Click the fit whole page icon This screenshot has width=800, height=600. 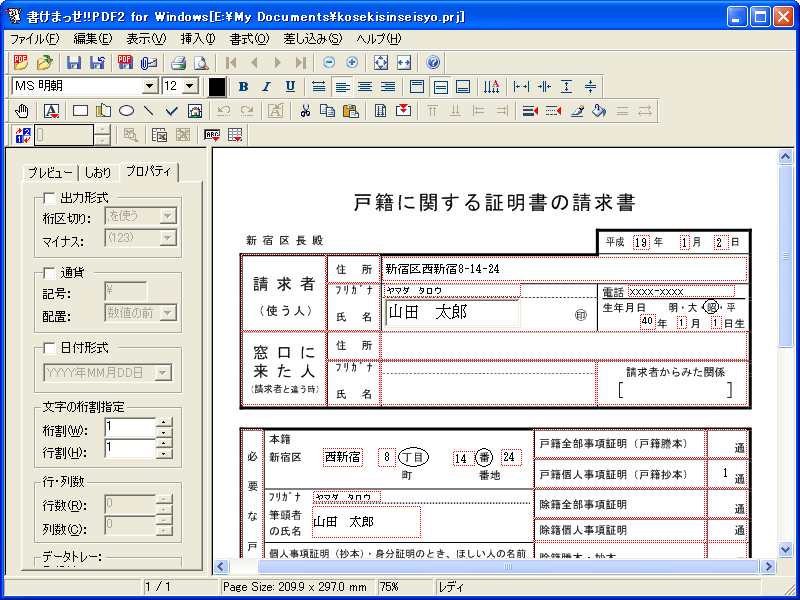tap(381, 62)
